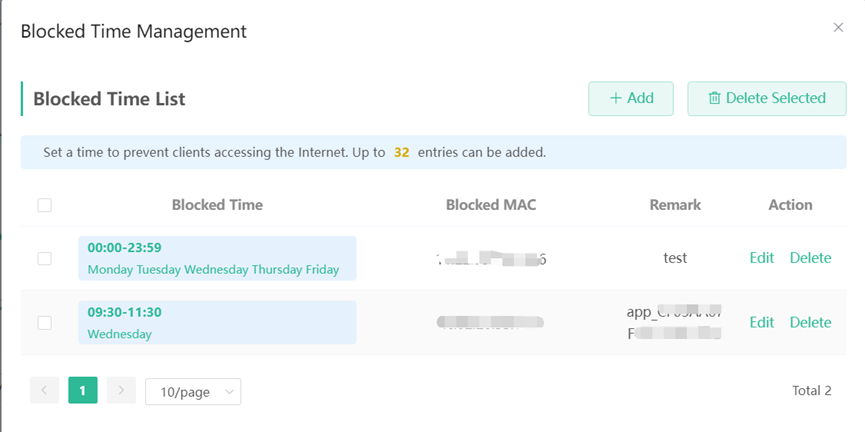Go to next page with right chevron

pos(121,391)
